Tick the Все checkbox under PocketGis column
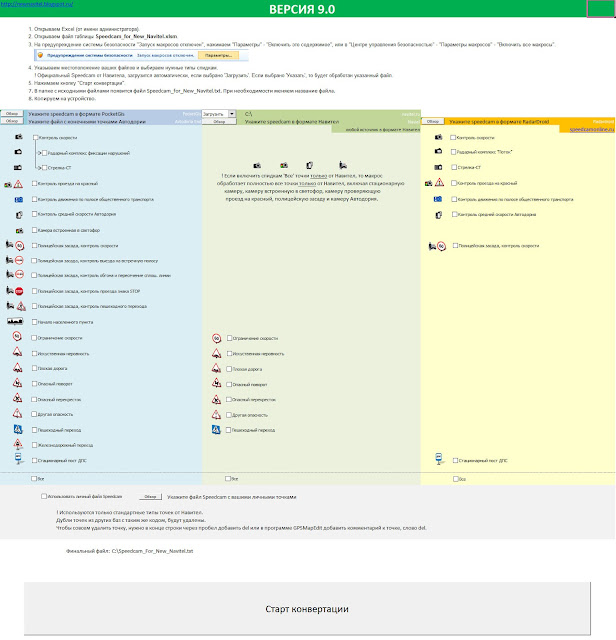 pyautogui.click(x=34, y=478)
